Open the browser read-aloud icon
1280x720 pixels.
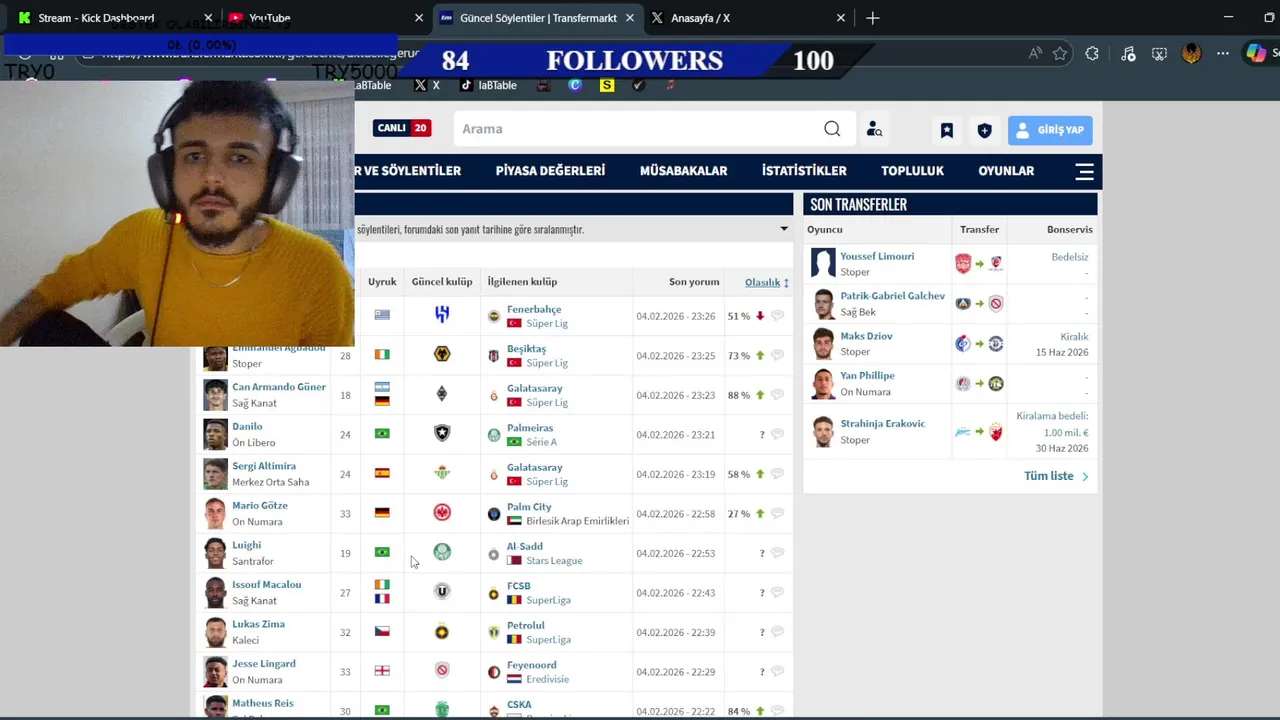pos(1036,54)
